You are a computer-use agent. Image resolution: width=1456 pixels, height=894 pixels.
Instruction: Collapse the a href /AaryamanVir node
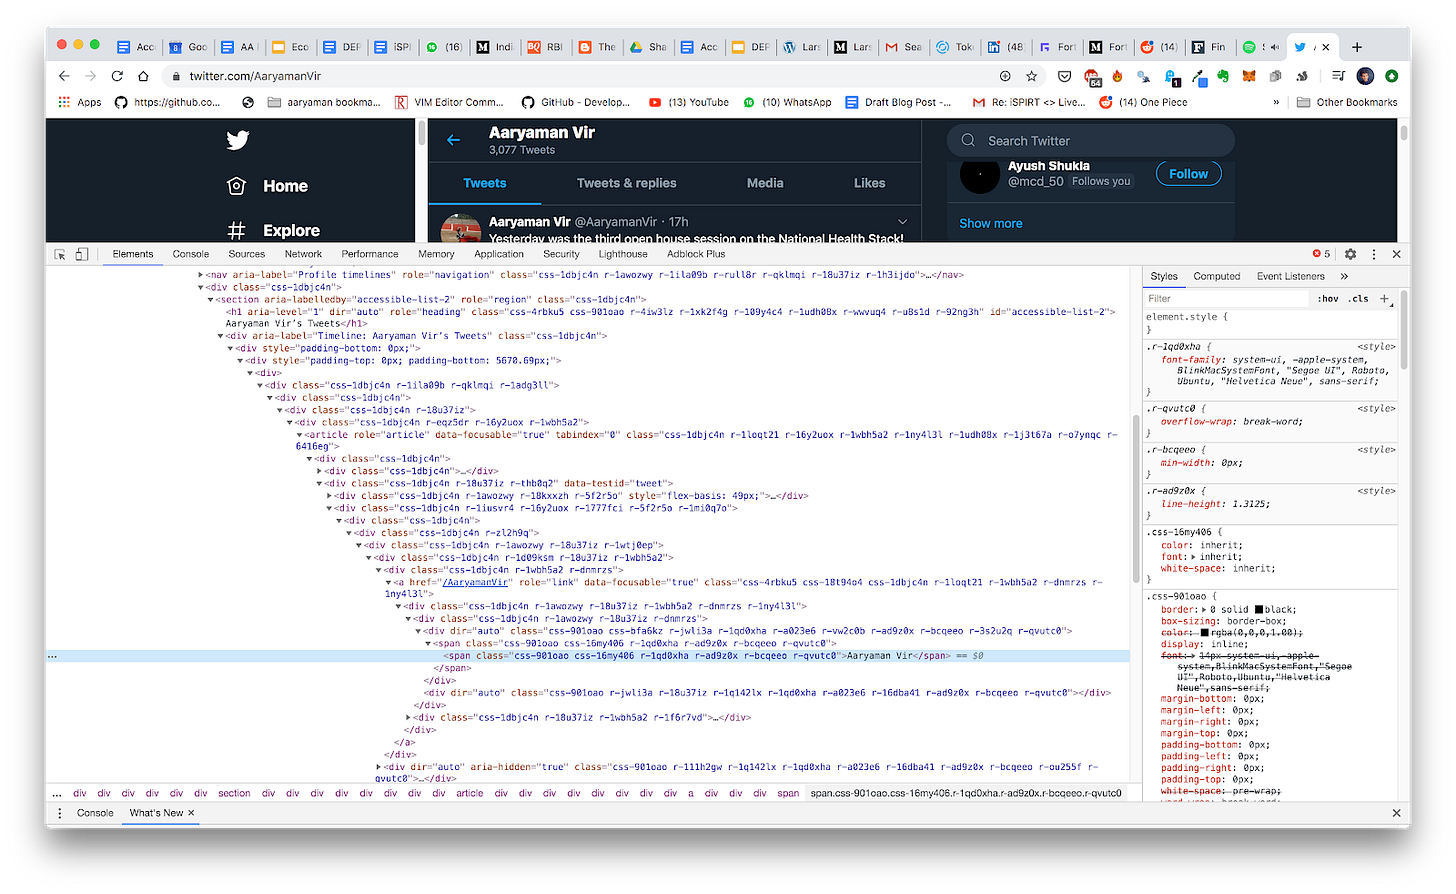coord(388,582)
